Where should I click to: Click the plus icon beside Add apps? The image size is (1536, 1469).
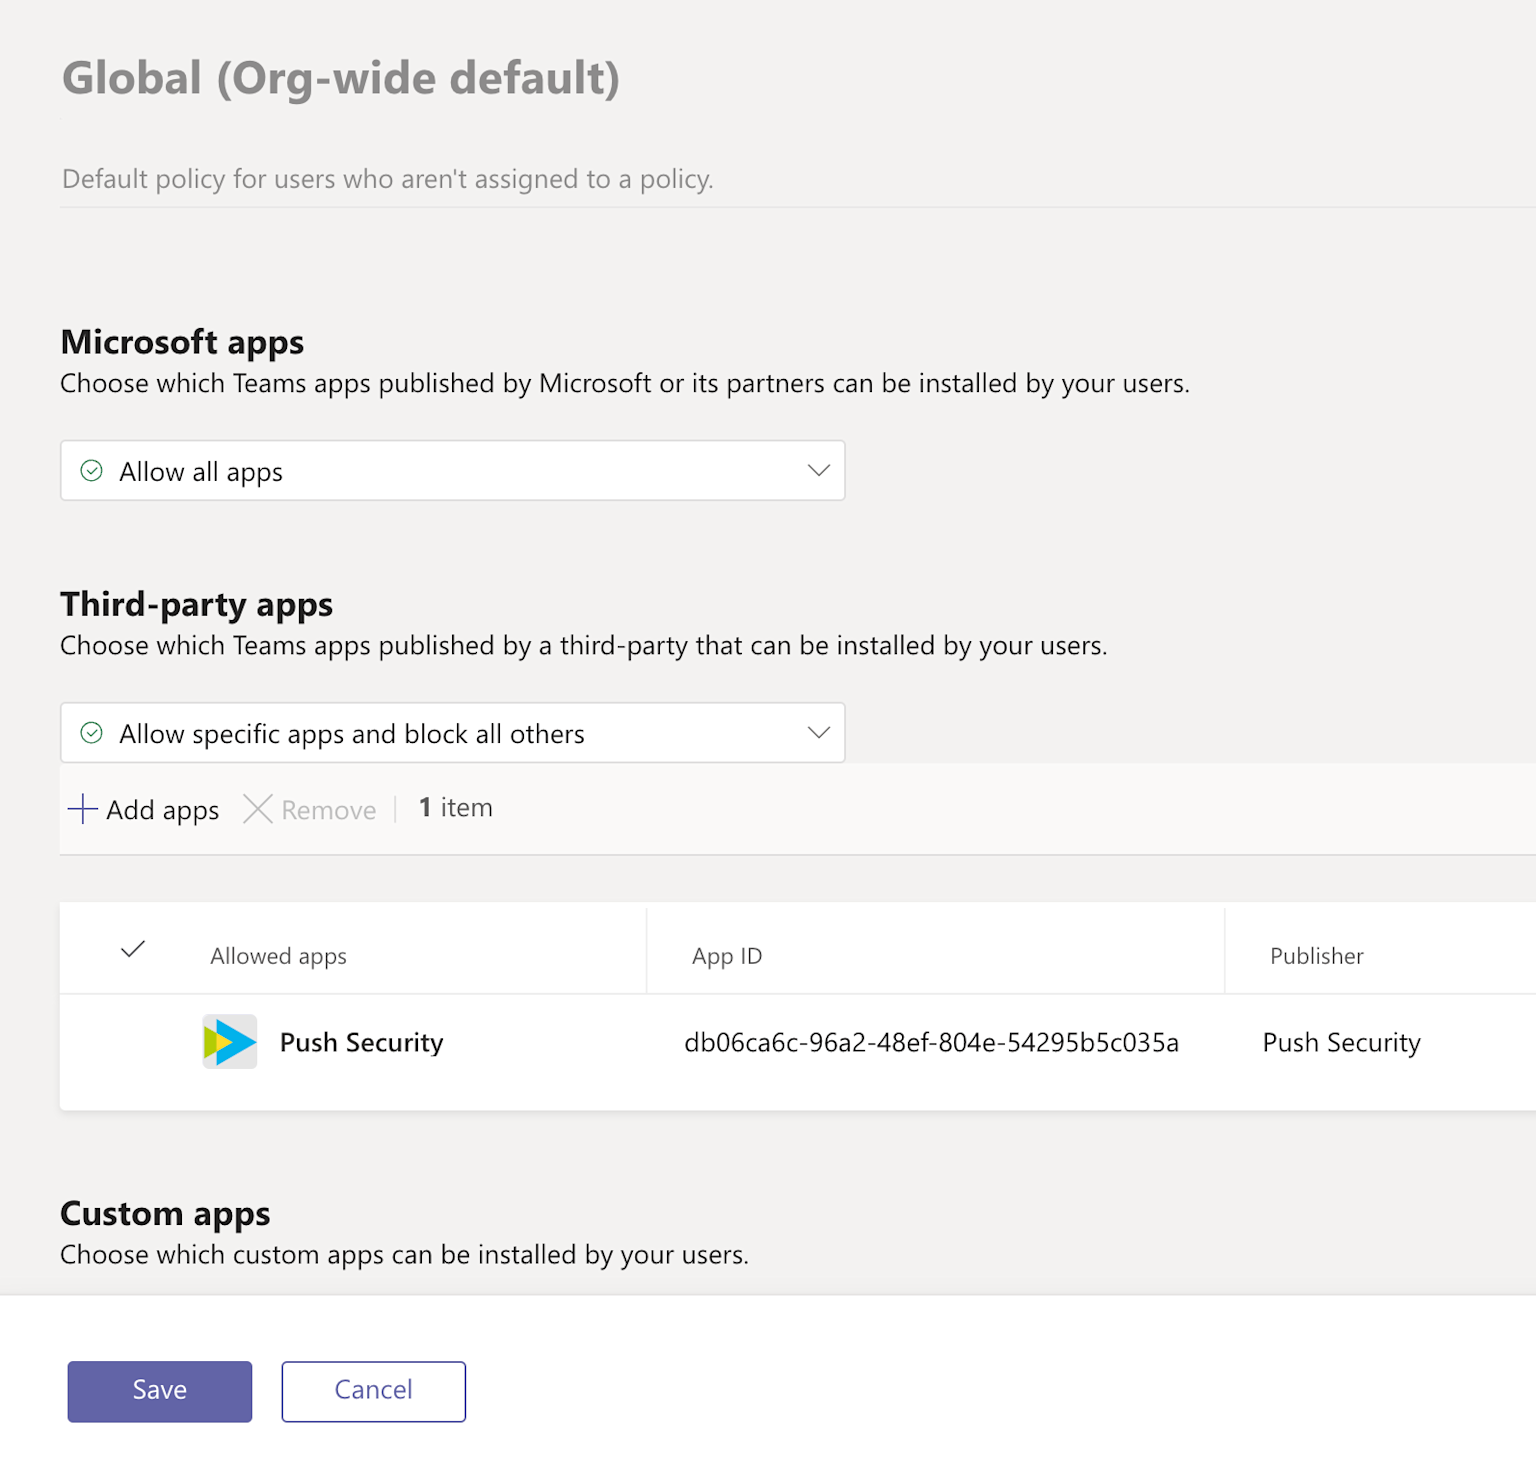82,809
